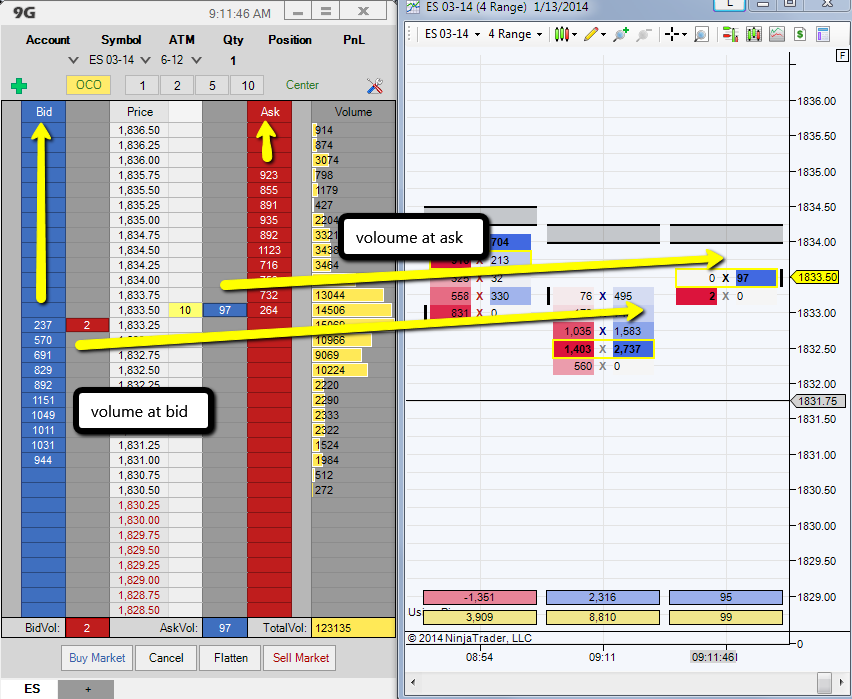
Task: Click the 1,833.50 price cell
Action: 139,310
